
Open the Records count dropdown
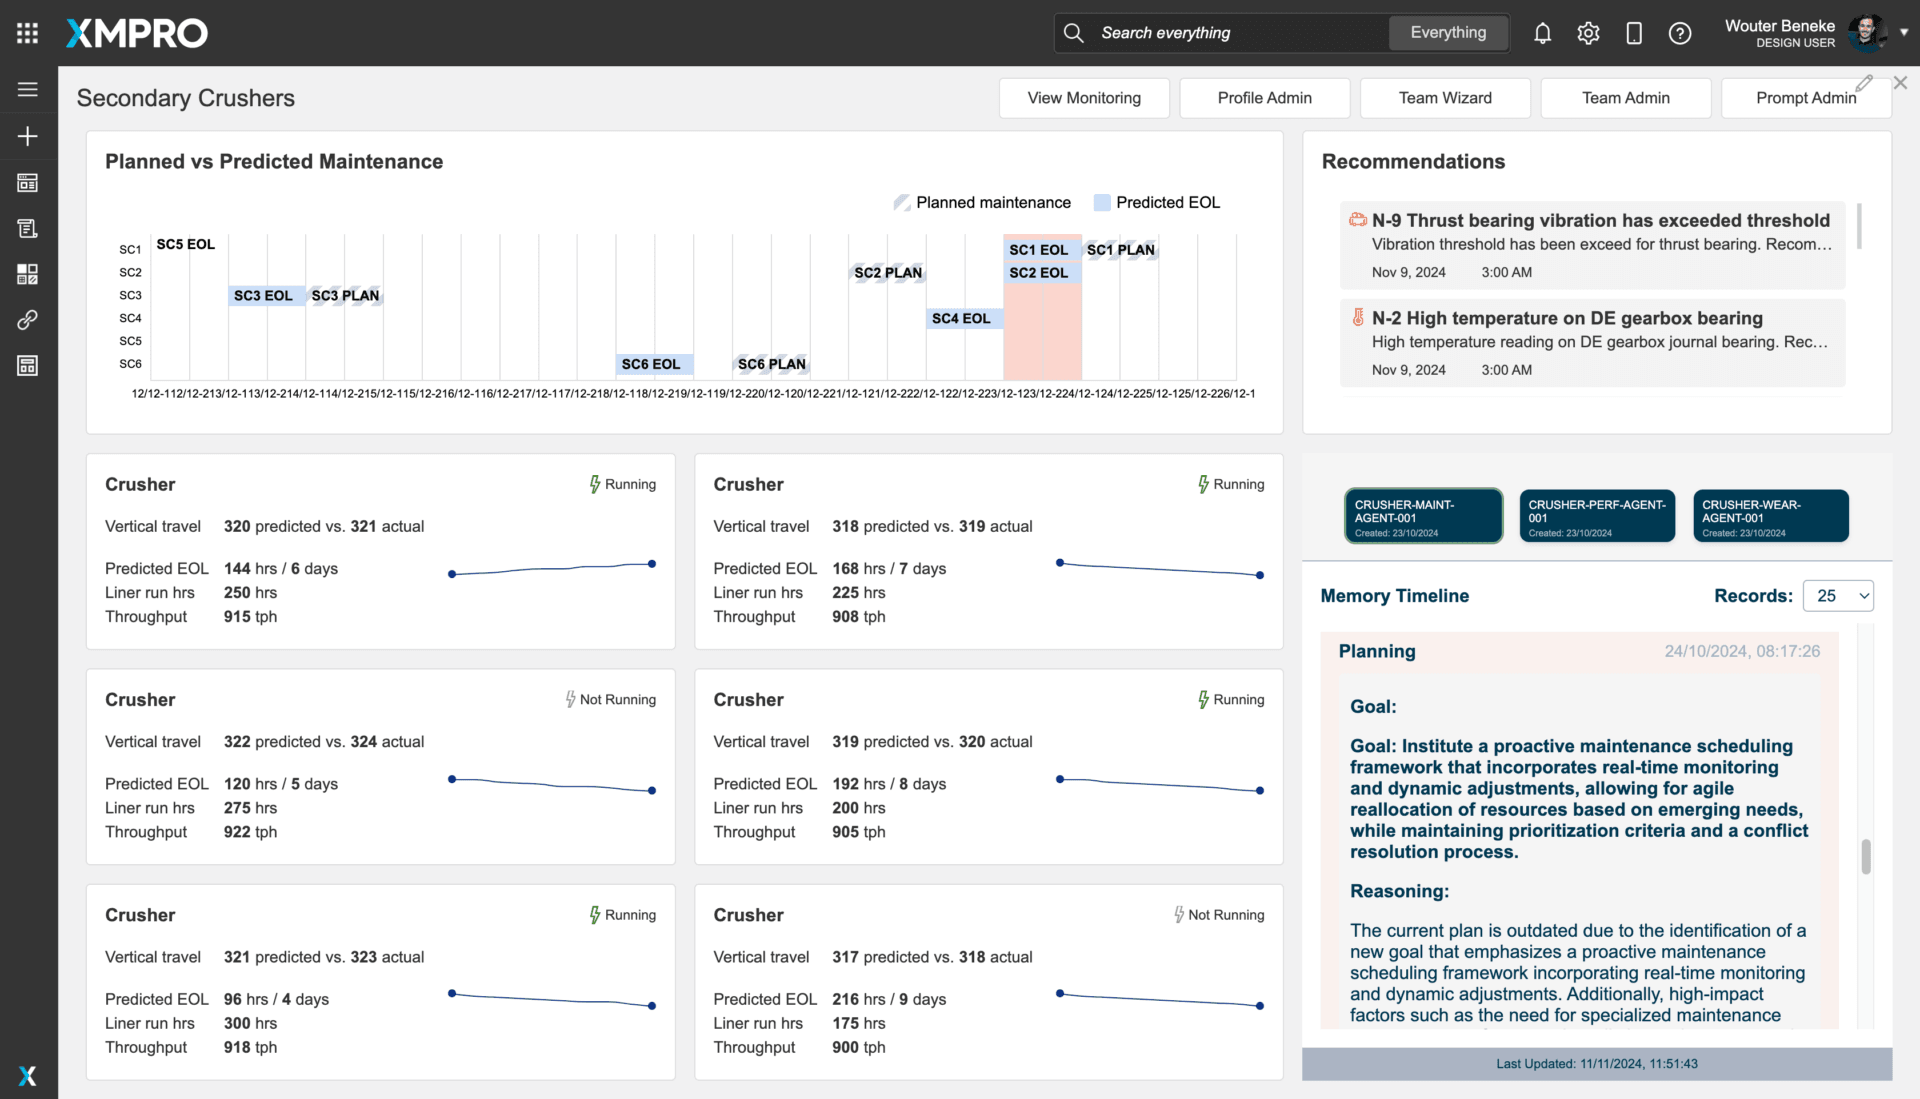[x=1838, y=596]
